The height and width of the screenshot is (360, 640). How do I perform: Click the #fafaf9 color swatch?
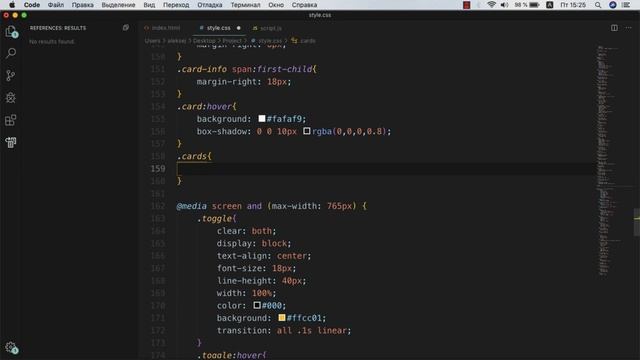(262, 118)
